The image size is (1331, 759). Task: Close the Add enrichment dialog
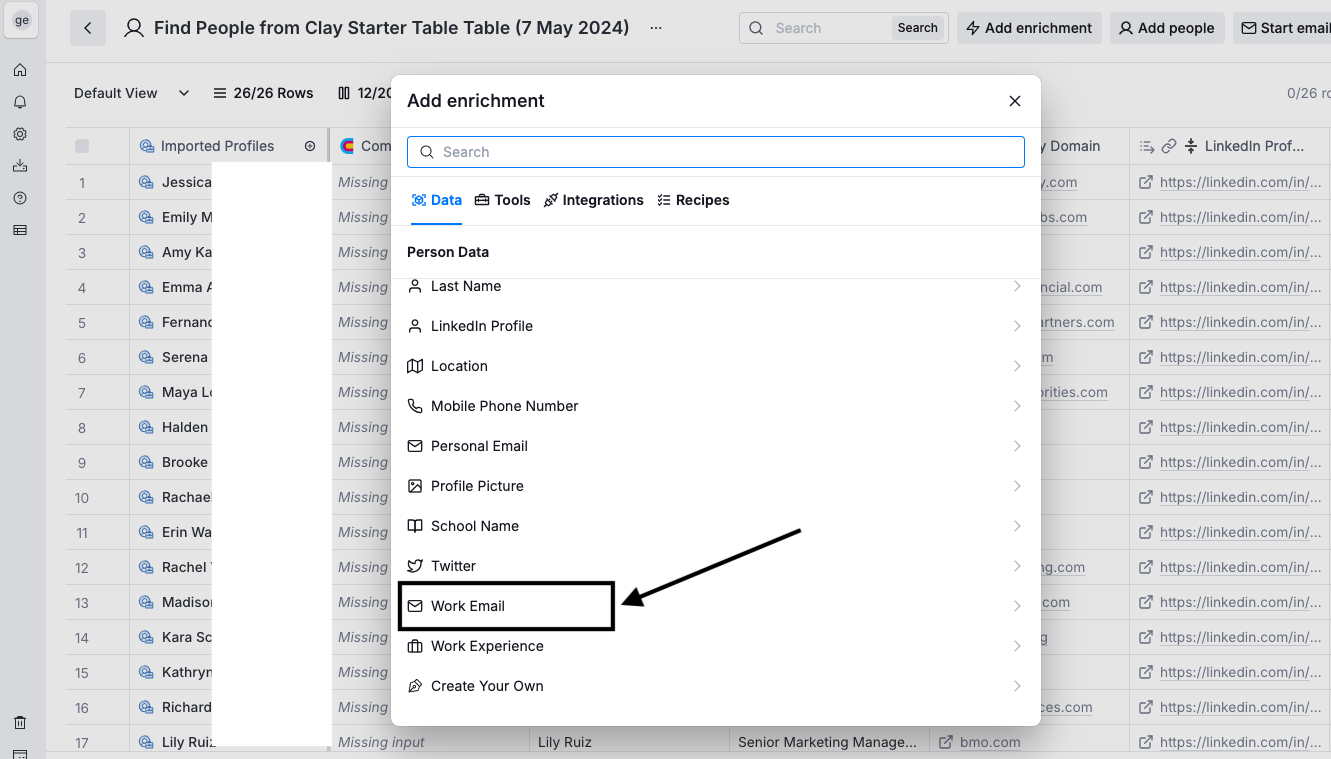tap(1014, 101)
